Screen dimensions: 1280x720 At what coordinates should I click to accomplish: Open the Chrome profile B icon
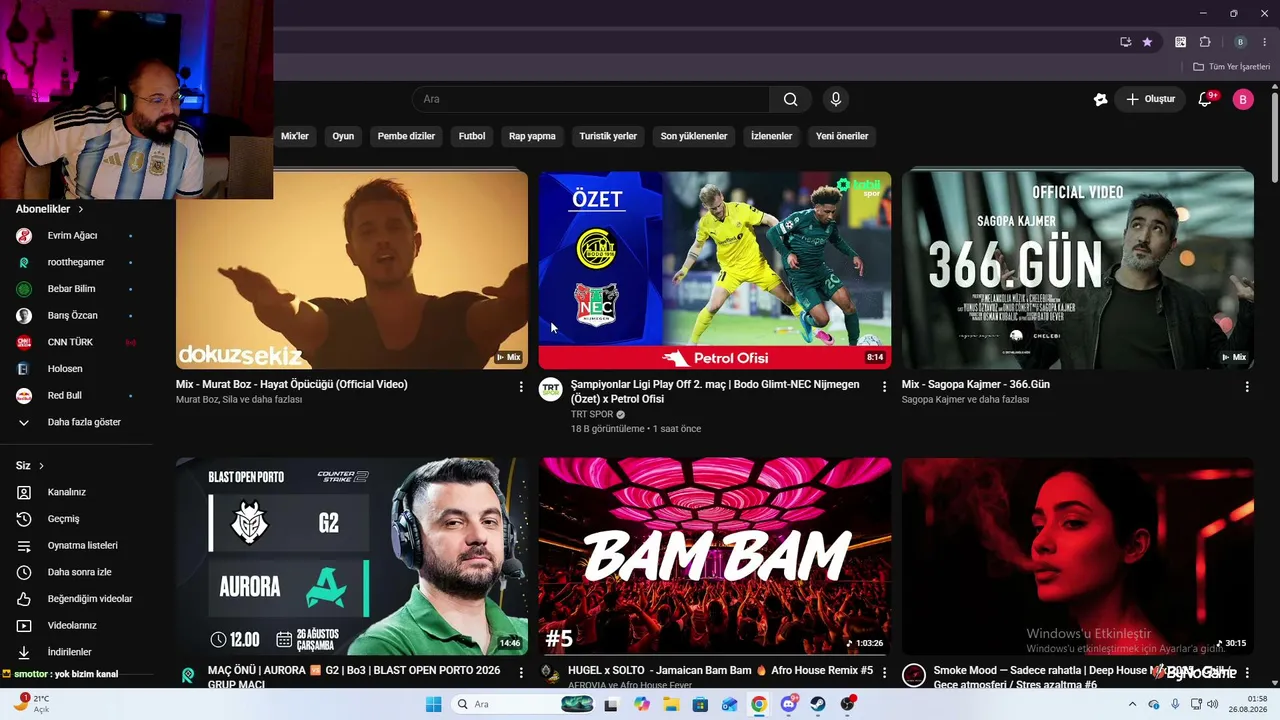coord(1241,42)
